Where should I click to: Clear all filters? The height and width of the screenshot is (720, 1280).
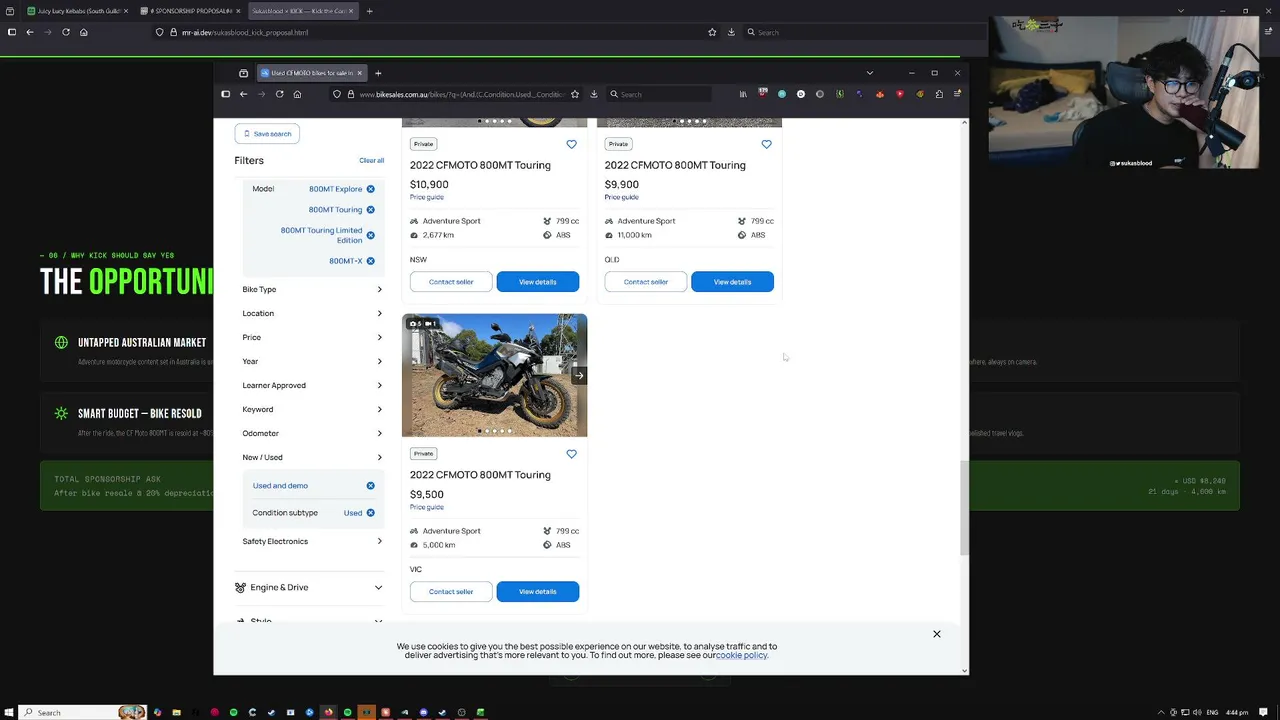pos(371,161)
